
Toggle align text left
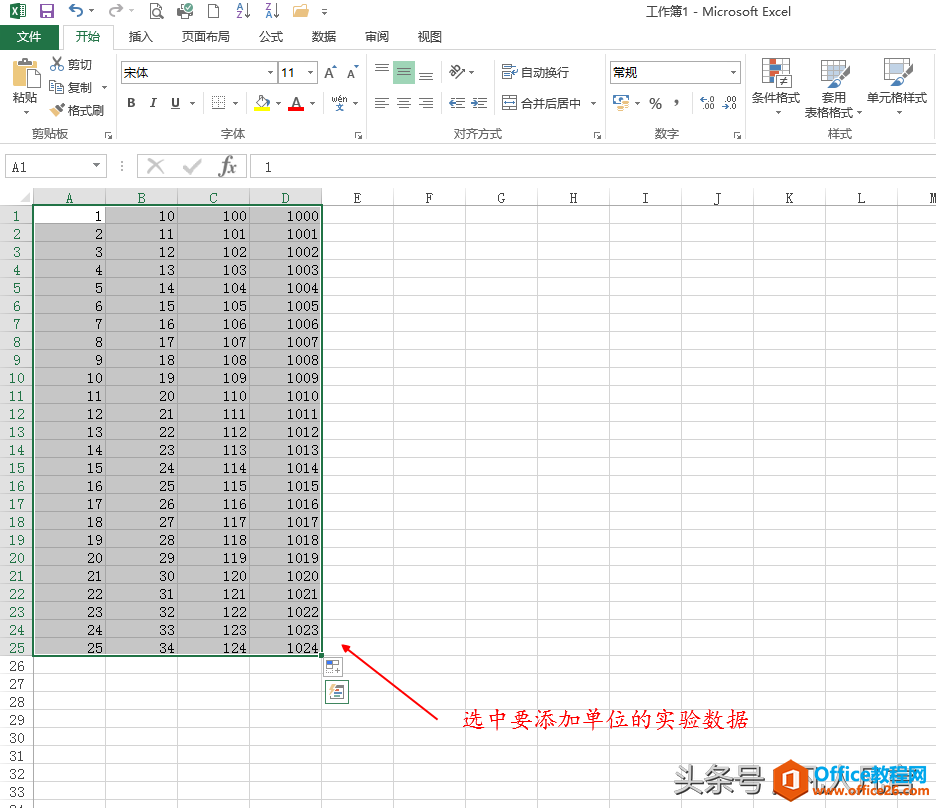[382, 103]
